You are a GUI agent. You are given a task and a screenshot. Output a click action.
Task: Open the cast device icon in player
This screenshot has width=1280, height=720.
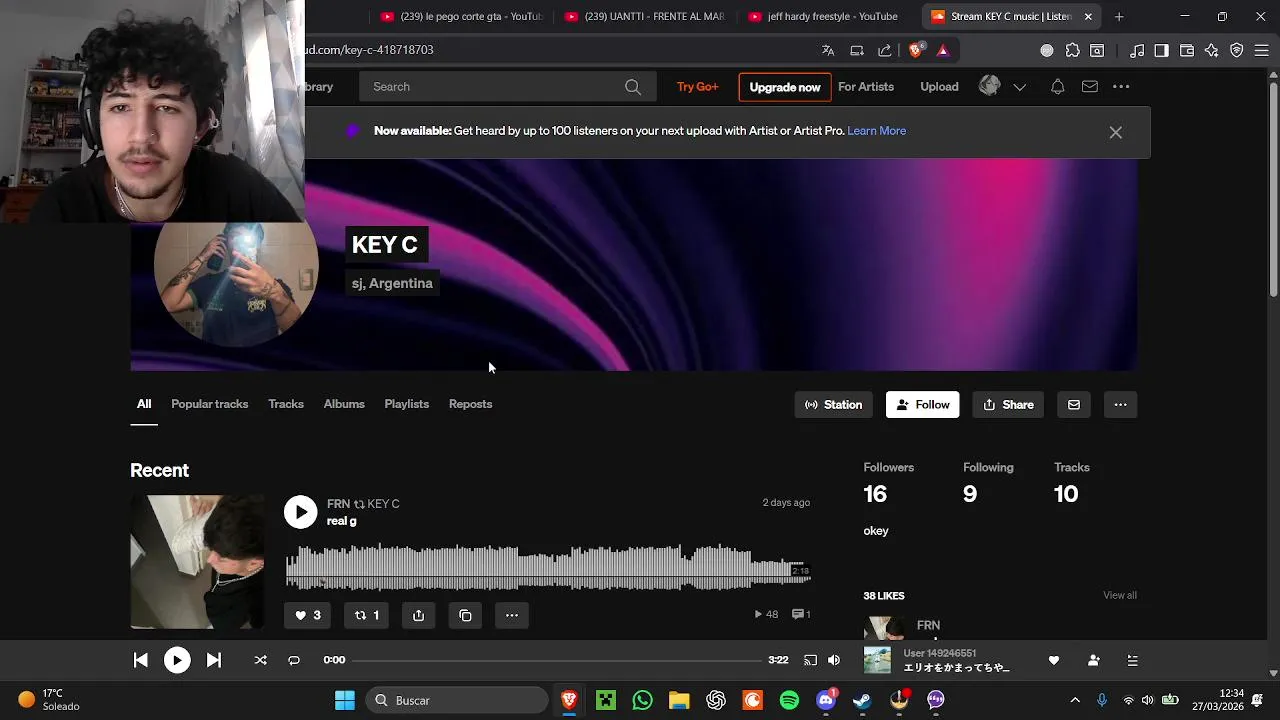pos(810,660)
